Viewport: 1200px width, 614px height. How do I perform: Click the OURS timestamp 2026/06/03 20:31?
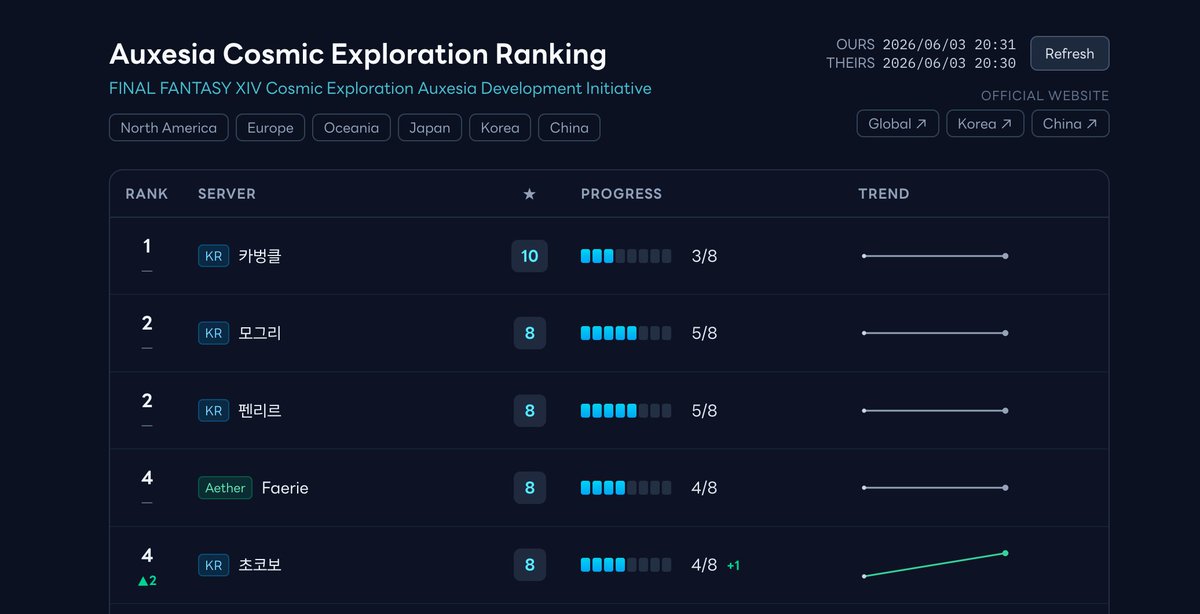[x=949, y=45]
